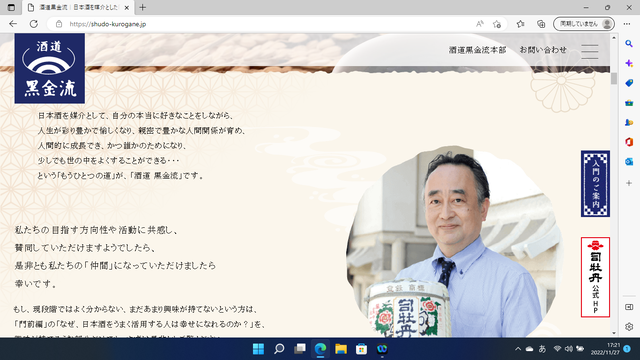Click the OneDrive cloud tray icon
Viewport: 640px width, 360px height.
tap(529, 349)
